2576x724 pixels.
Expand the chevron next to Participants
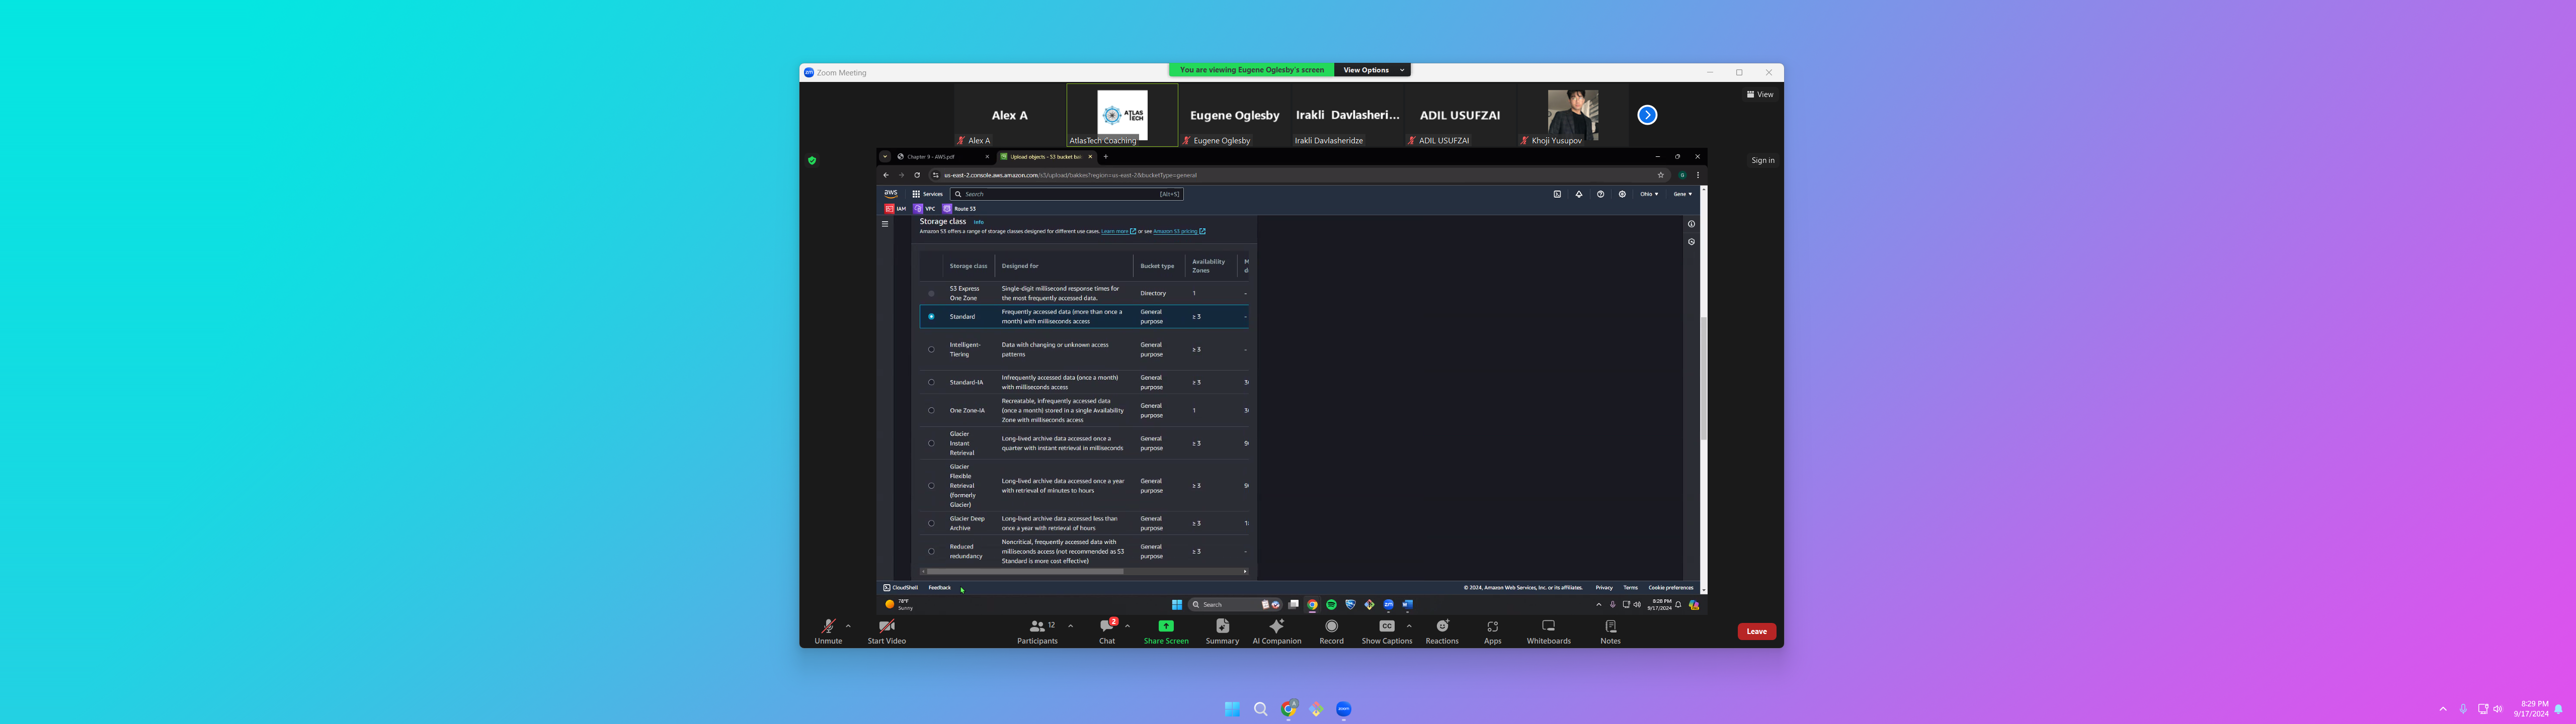pyautogui.click(x=1070, y=626)
